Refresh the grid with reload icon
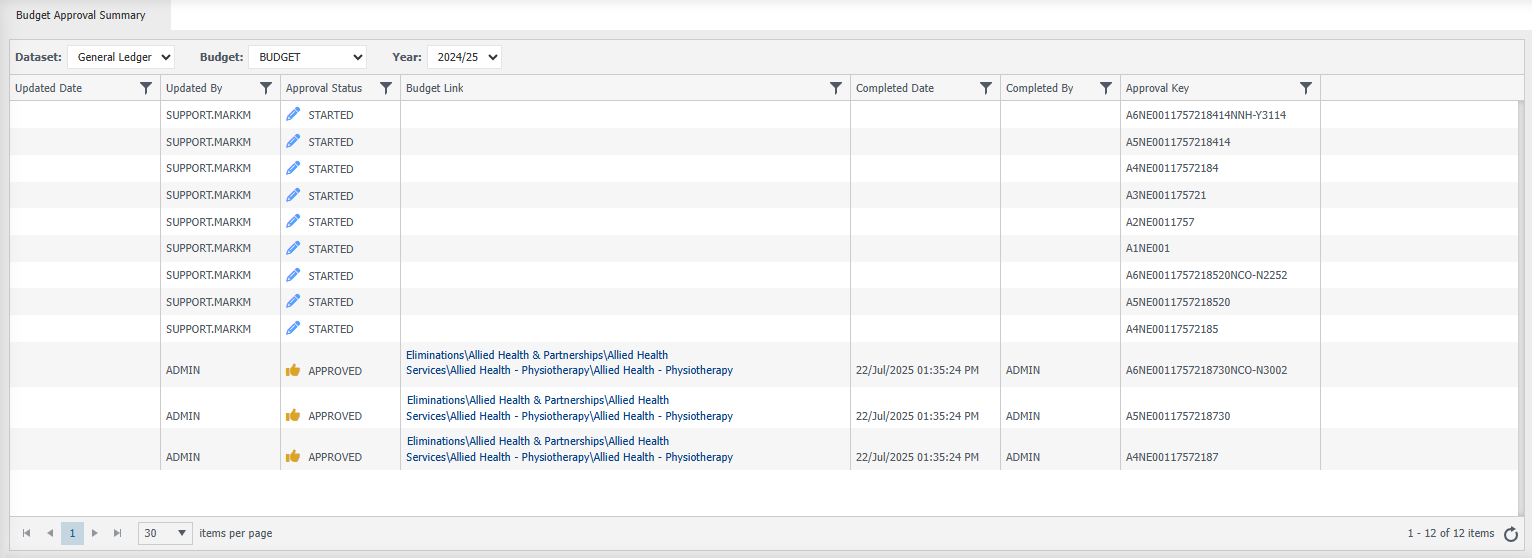The height and width of the screenshot is (558, 1532). [x=1511, y=534]
